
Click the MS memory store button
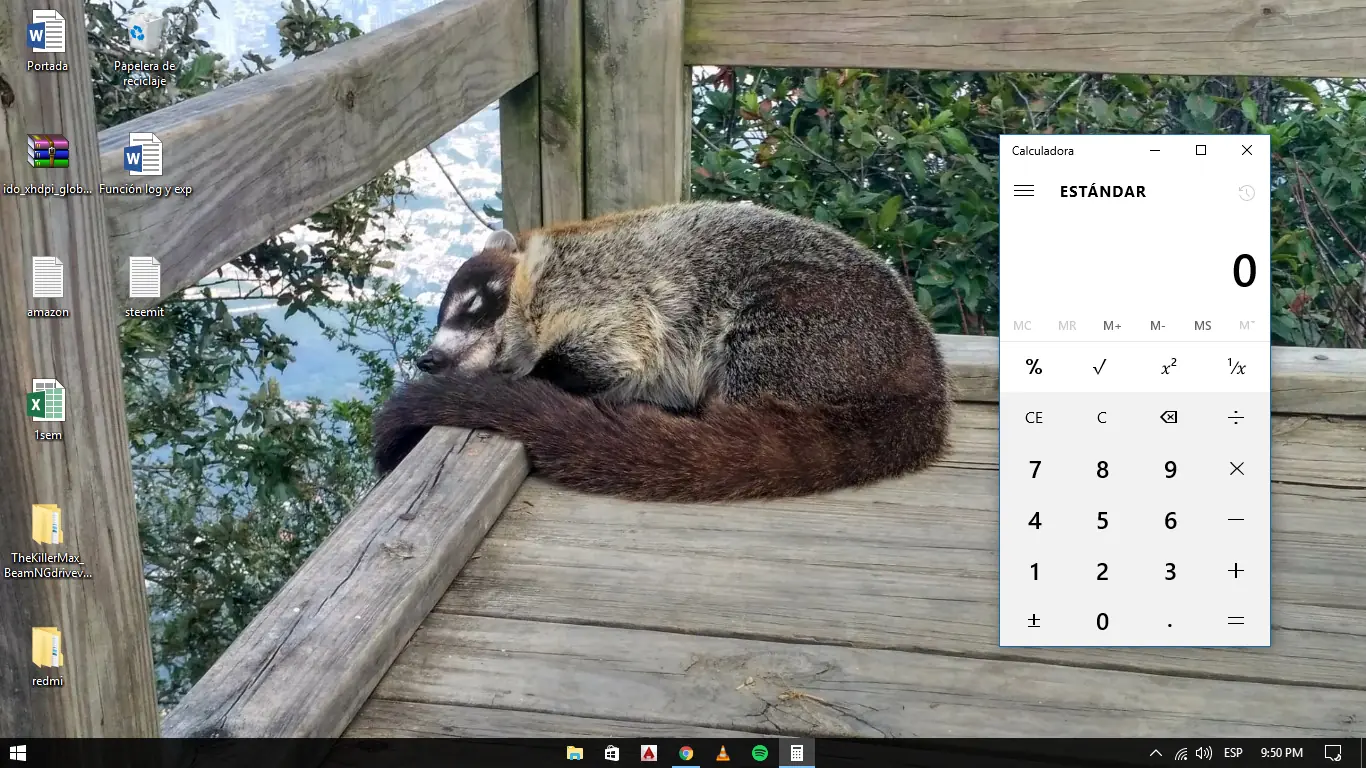click(x=1202, y=326)
